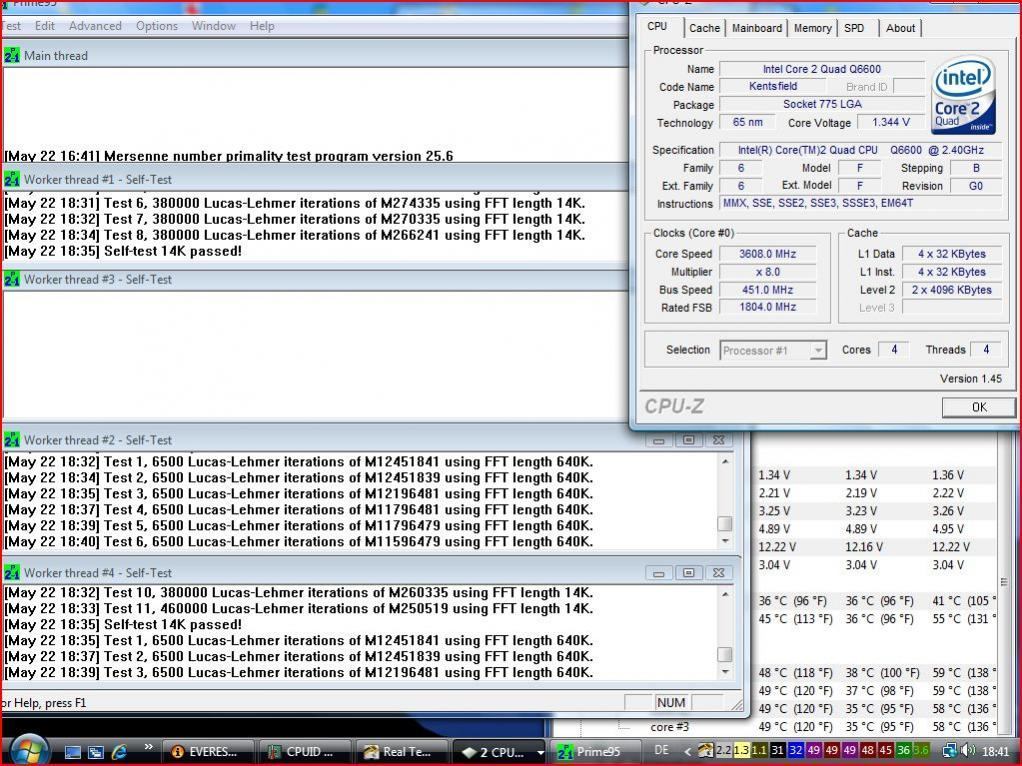This screenshot has width=1022, height=766.
Task: Click scroll up arrow in Worker thread #2
Action: pyautogui.click(x=725, y=462)
